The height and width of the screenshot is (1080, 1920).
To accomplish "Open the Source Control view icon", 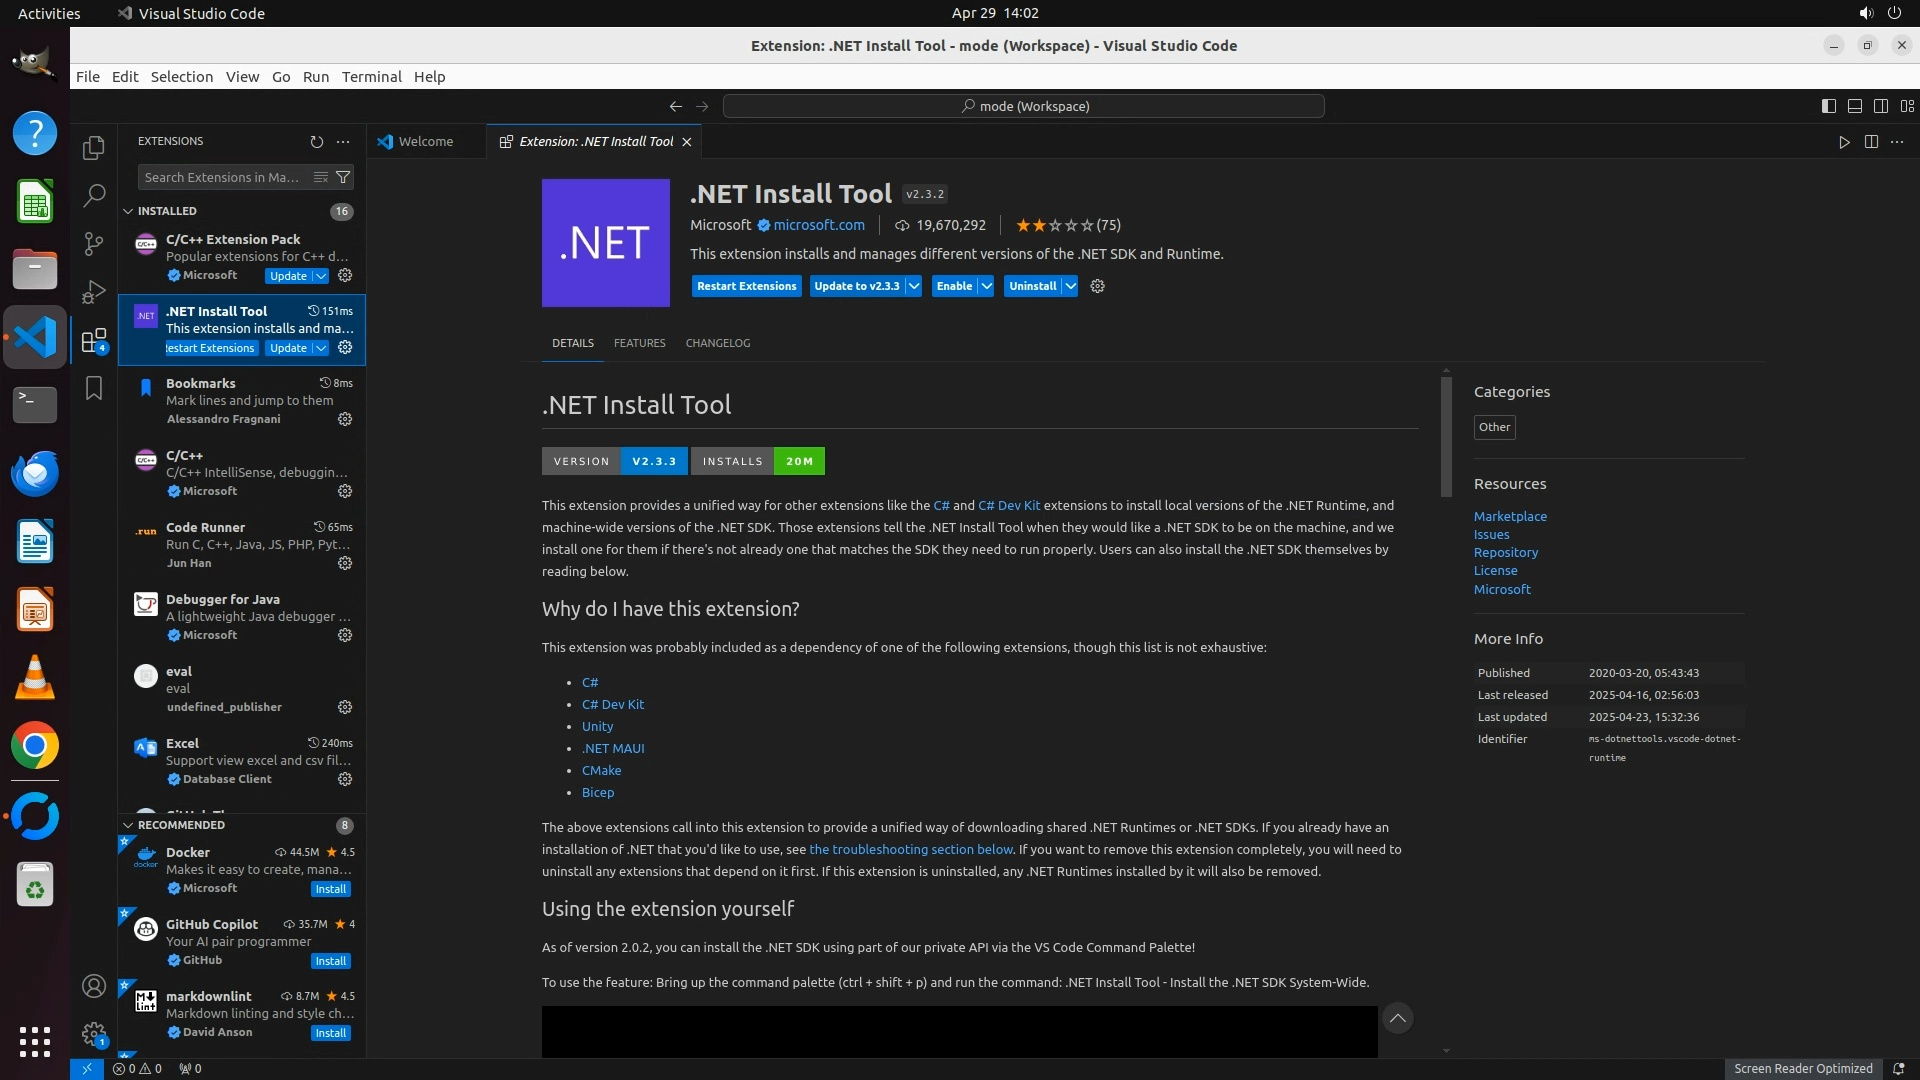I will point(94,243).
